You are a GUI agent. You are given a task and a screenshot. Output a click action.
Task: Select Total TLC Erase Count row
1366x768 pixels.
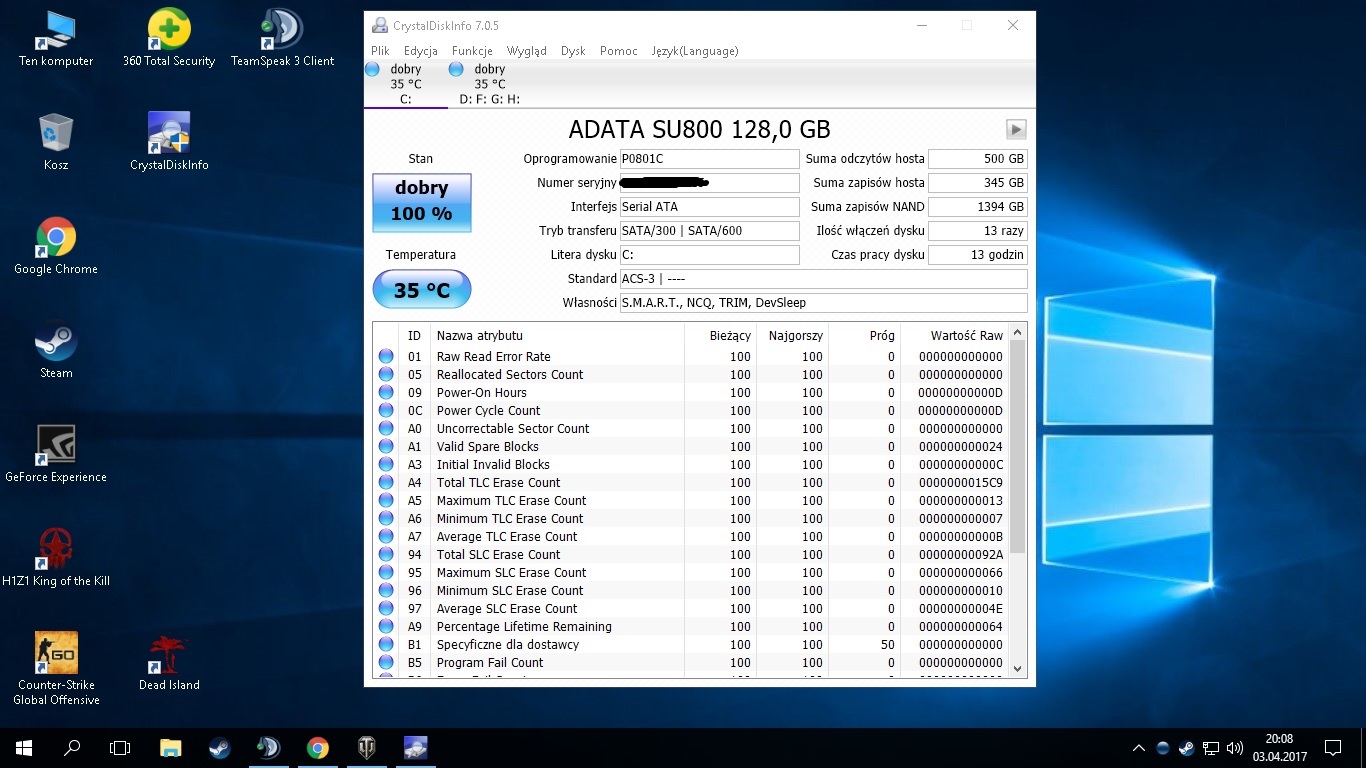tap(691, 483)
